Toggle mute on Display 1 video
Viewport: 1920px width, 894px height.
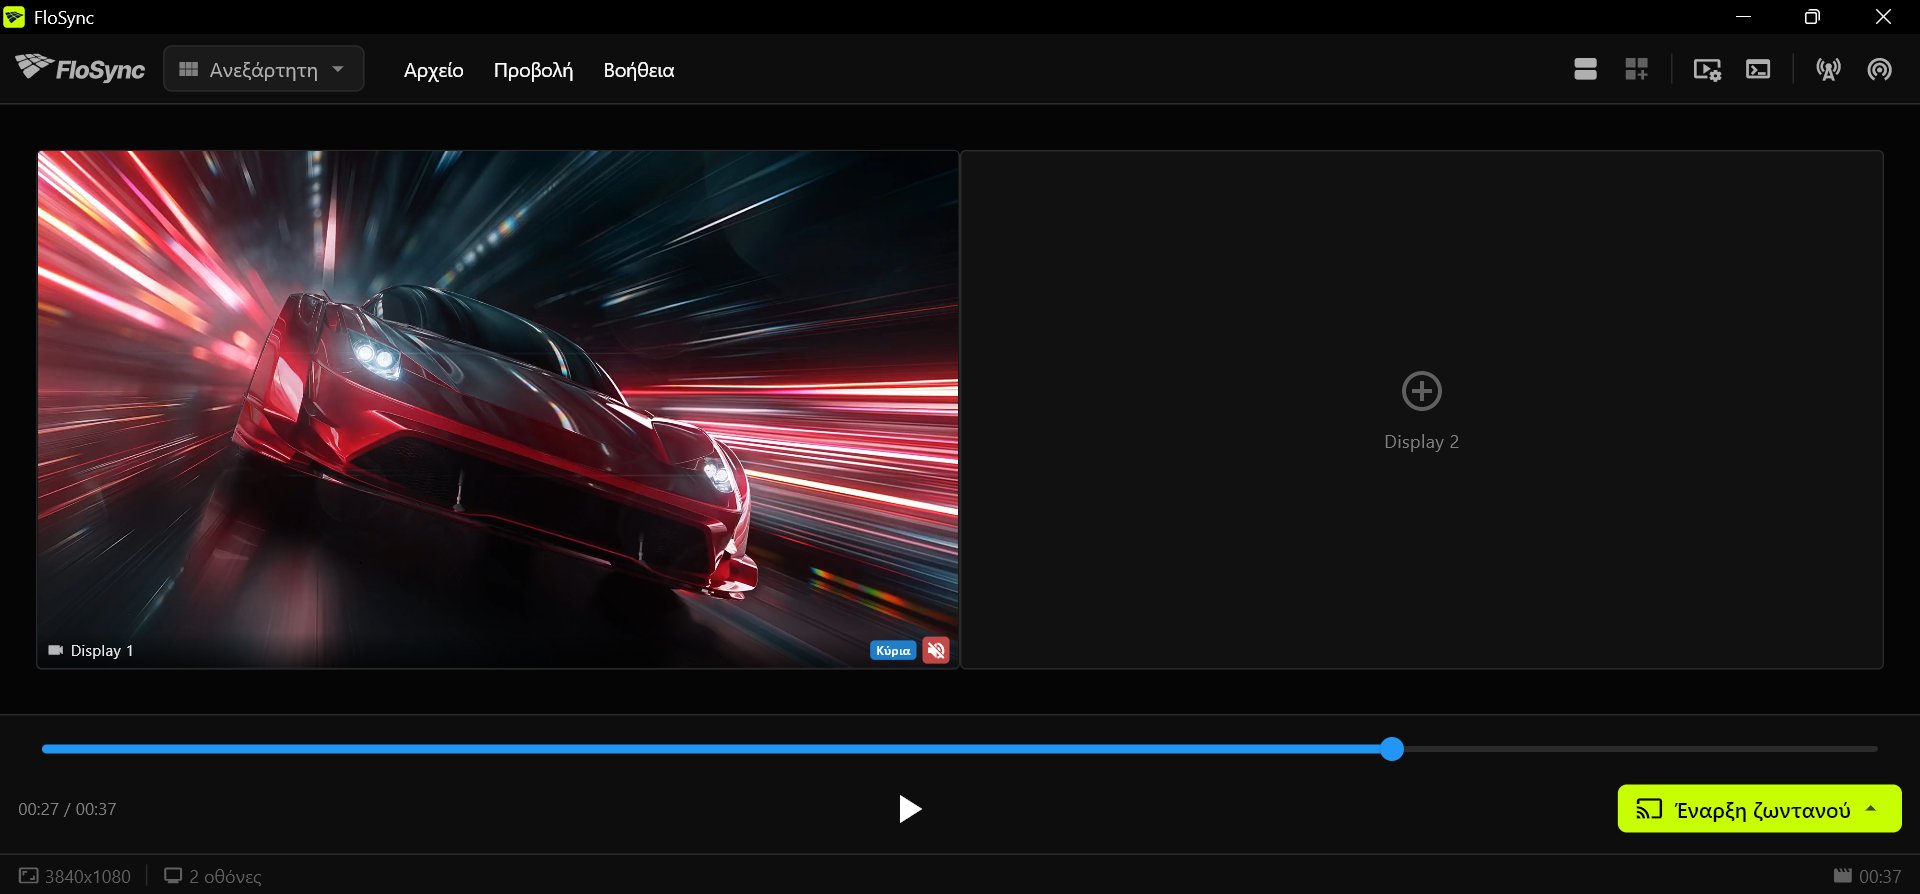[936, 651]
